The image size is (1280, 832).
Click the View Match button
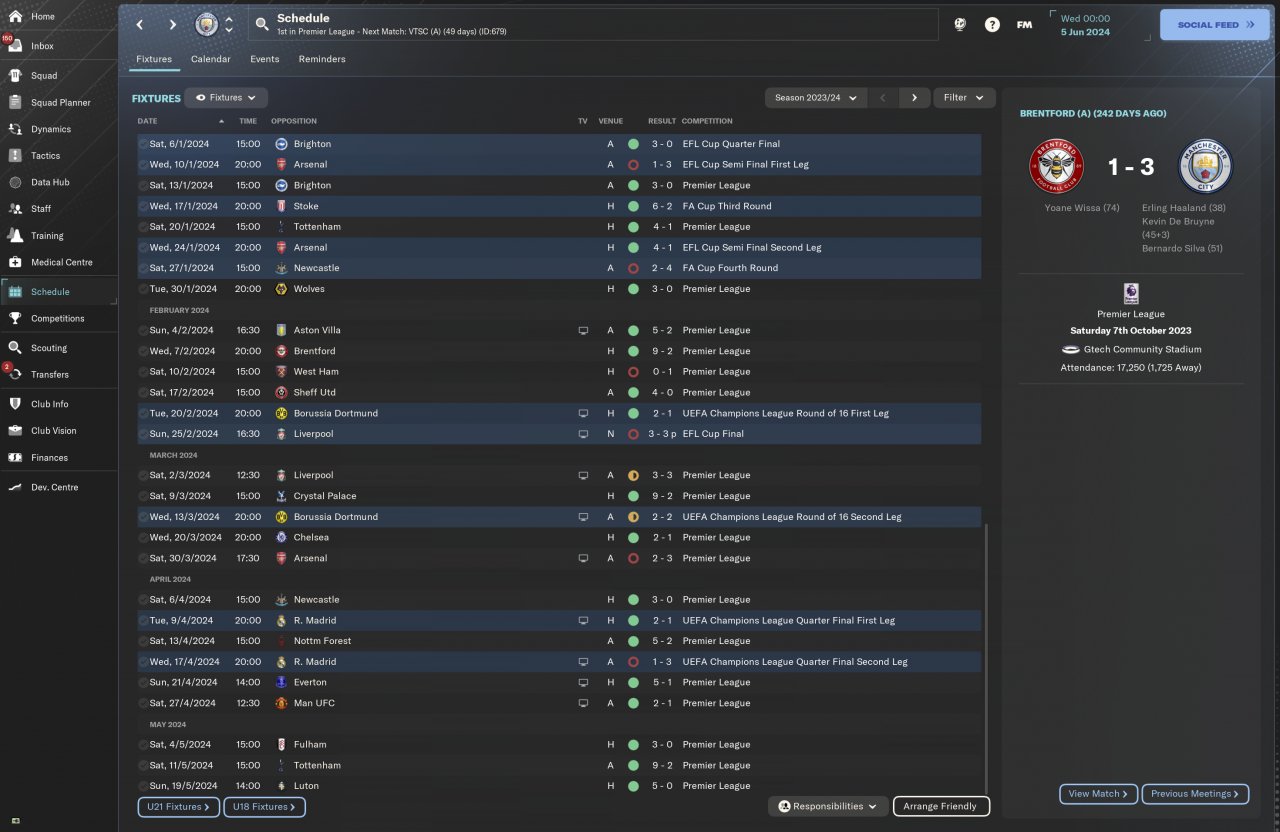pos(1098,794)
